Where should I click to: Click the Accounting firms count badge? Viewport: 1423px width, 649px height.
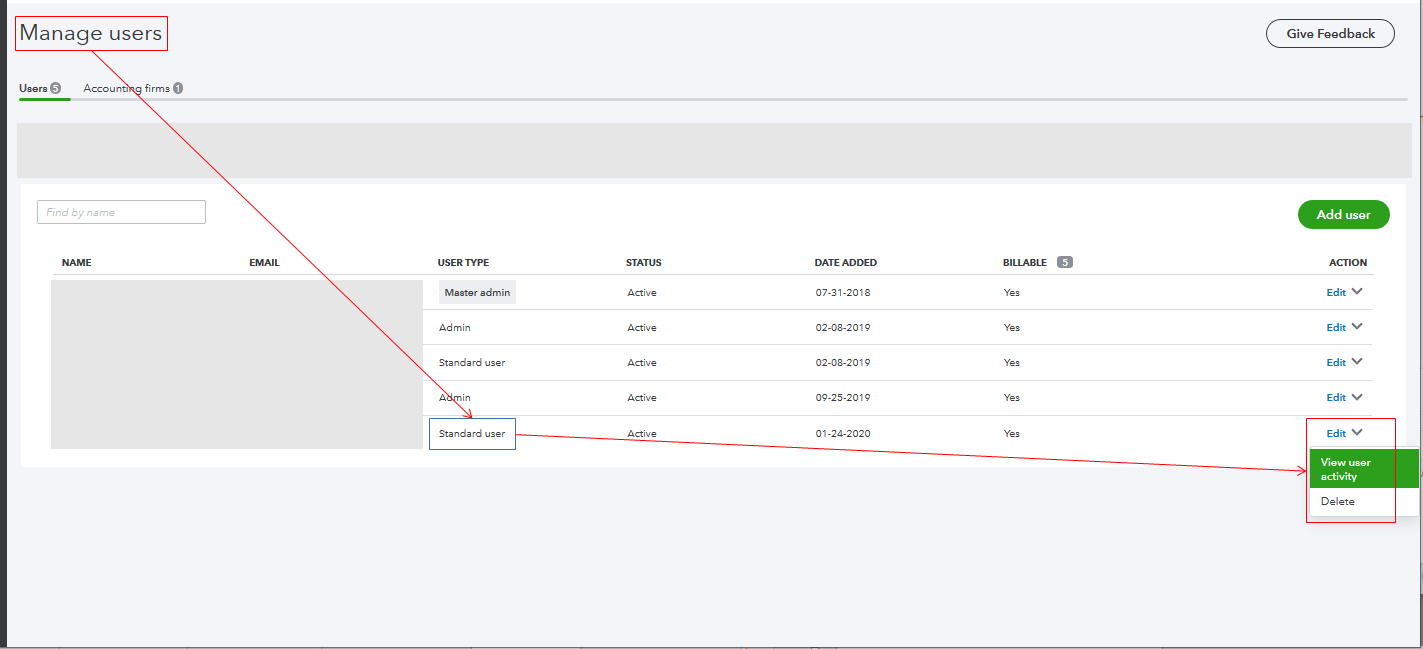pos(179,88)
